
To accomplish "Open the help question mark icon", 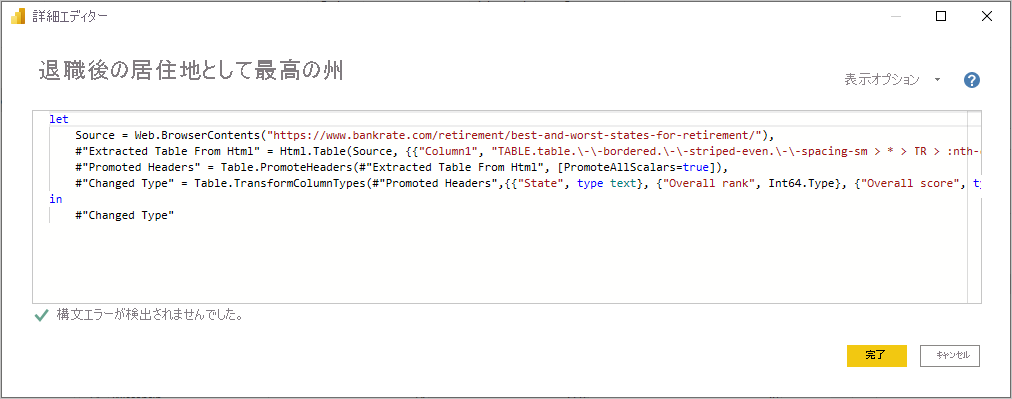I will 972,80.
